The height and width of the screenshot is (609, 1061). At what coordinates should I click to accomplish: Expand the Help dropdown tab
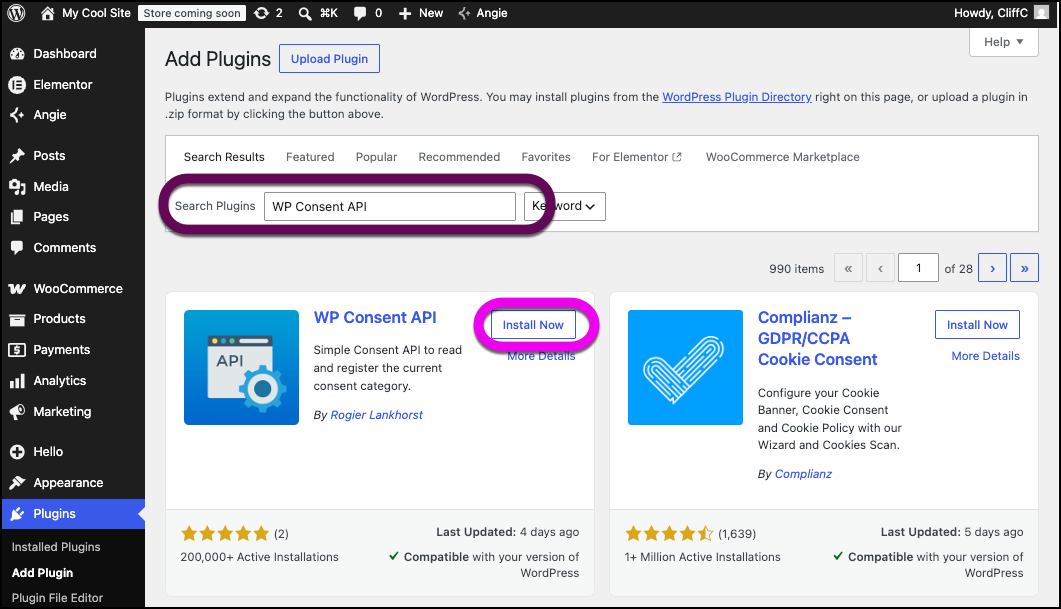pyautogui.click(x=1003, y=42)
